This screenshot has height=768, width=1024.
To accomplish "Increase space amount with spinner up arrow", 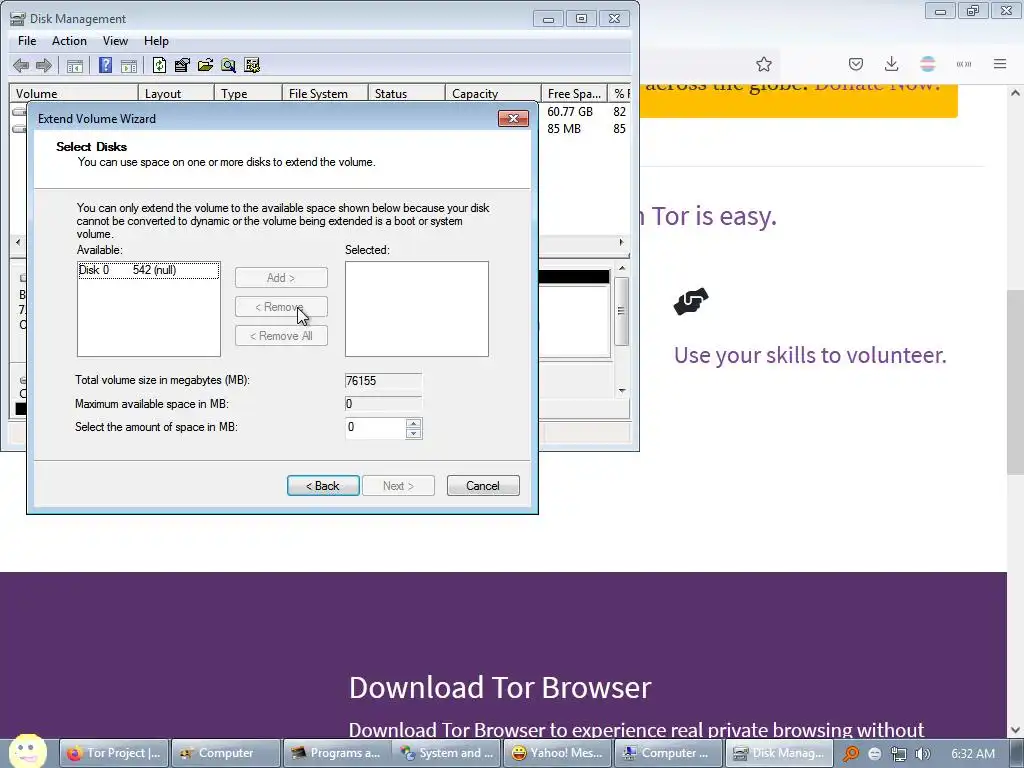I will (x=413, y=423).
